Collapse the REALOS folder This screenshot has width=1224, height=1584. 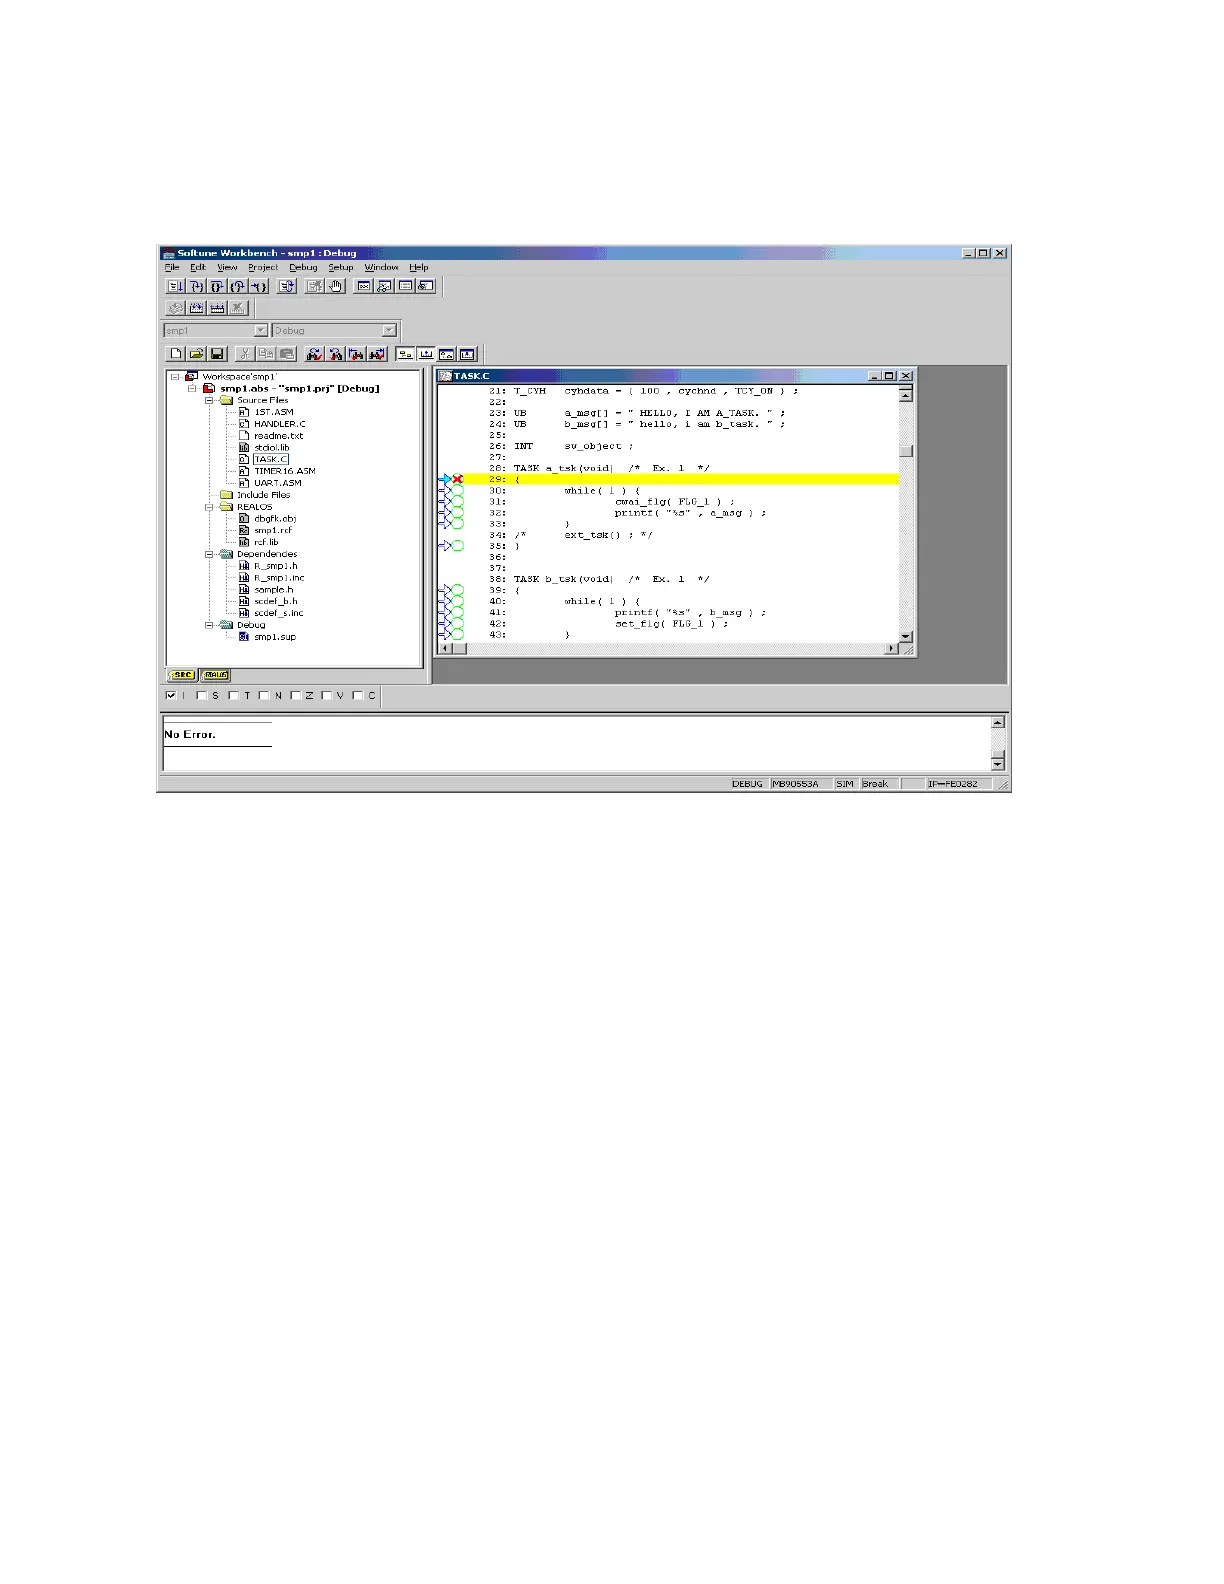[x=210, y=507]
